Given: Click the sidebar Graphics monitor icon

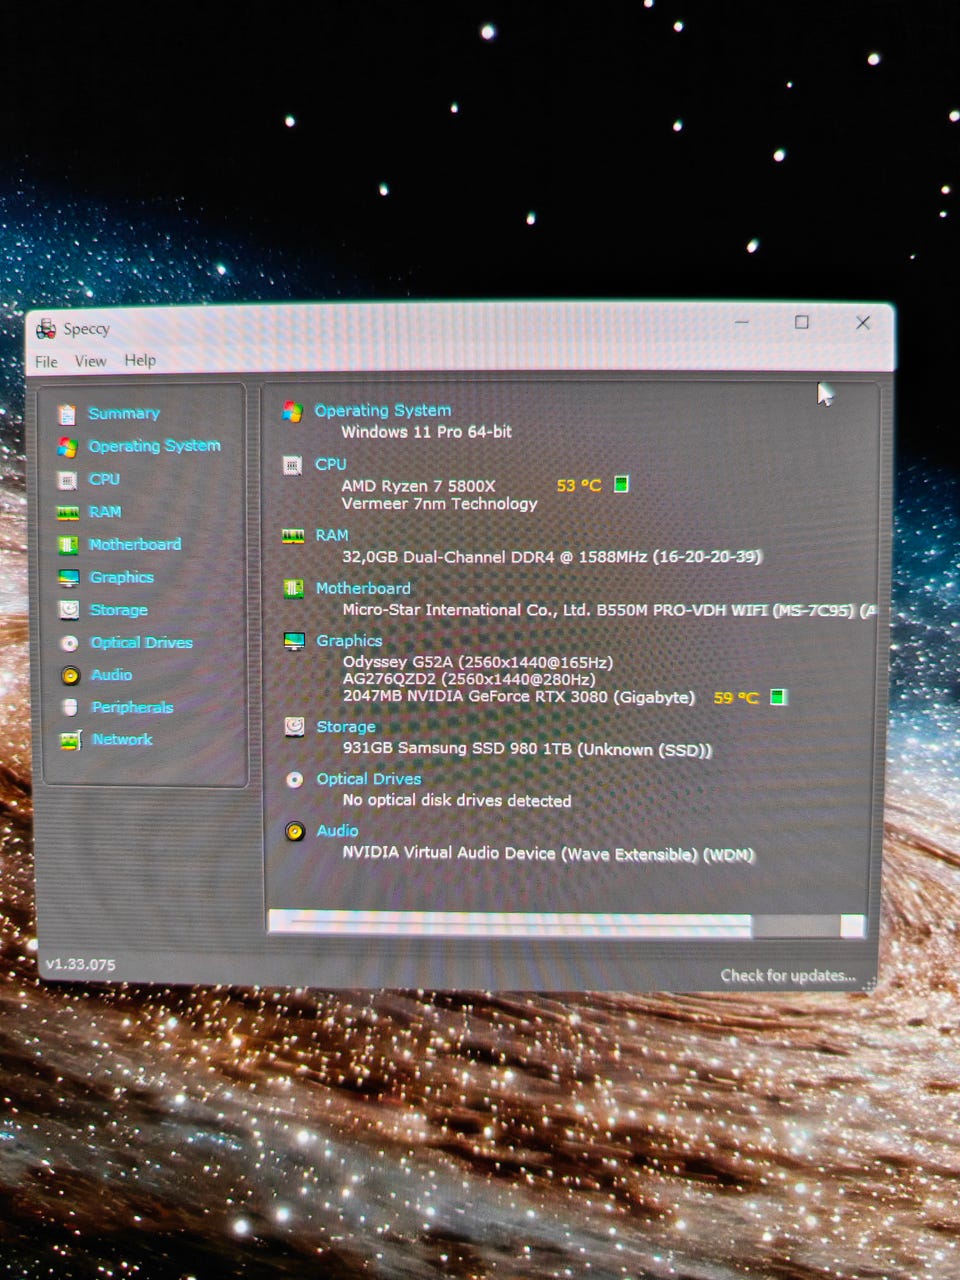Looking at the screenshot, I should (x=68, y=578).
